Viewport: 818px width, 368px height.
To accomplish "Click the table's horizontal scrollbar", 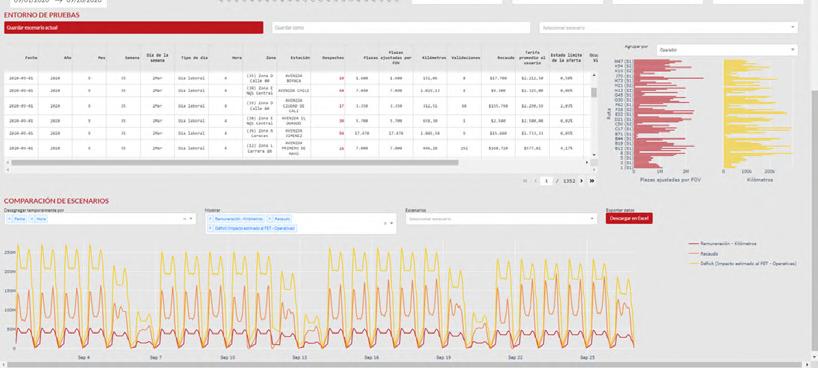I will pos(235,162).
